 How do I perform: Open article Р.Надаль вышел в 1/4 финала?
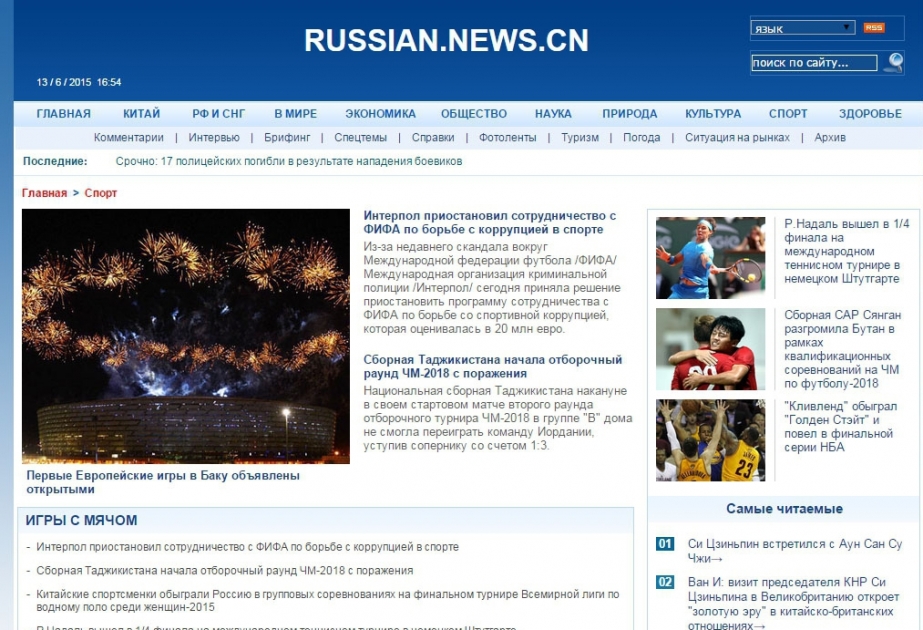pyautogui.click(x=846, y=251)
